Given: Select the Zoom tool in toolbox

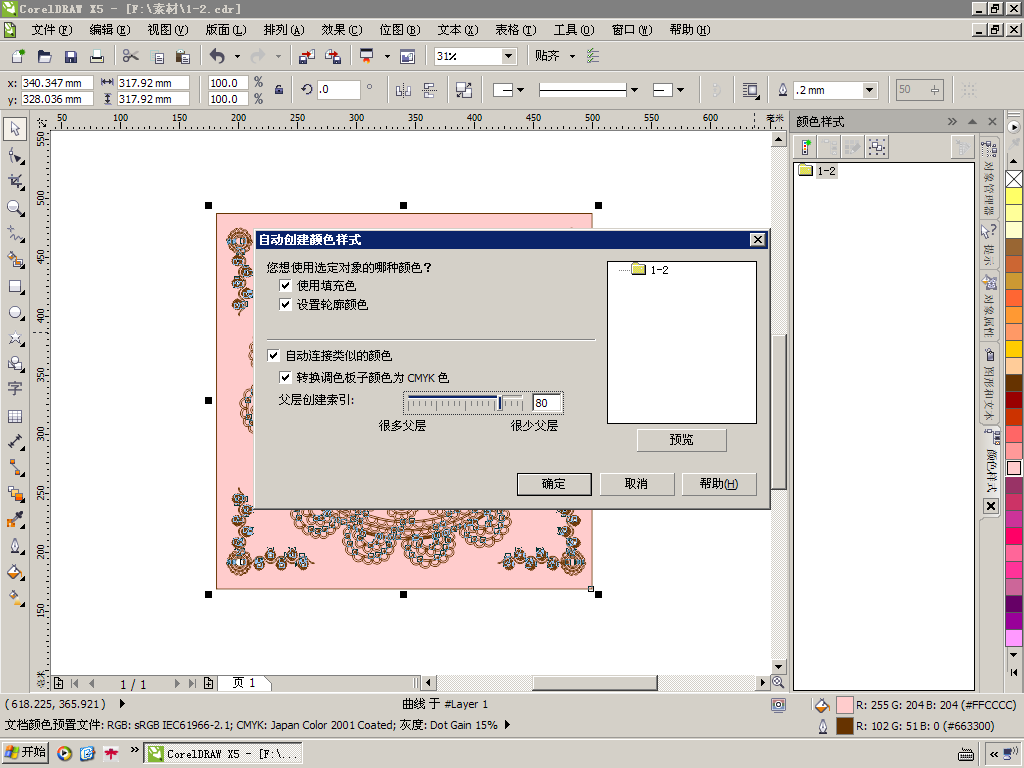Looking at the screenshot, I should click(x=15, y=208).
